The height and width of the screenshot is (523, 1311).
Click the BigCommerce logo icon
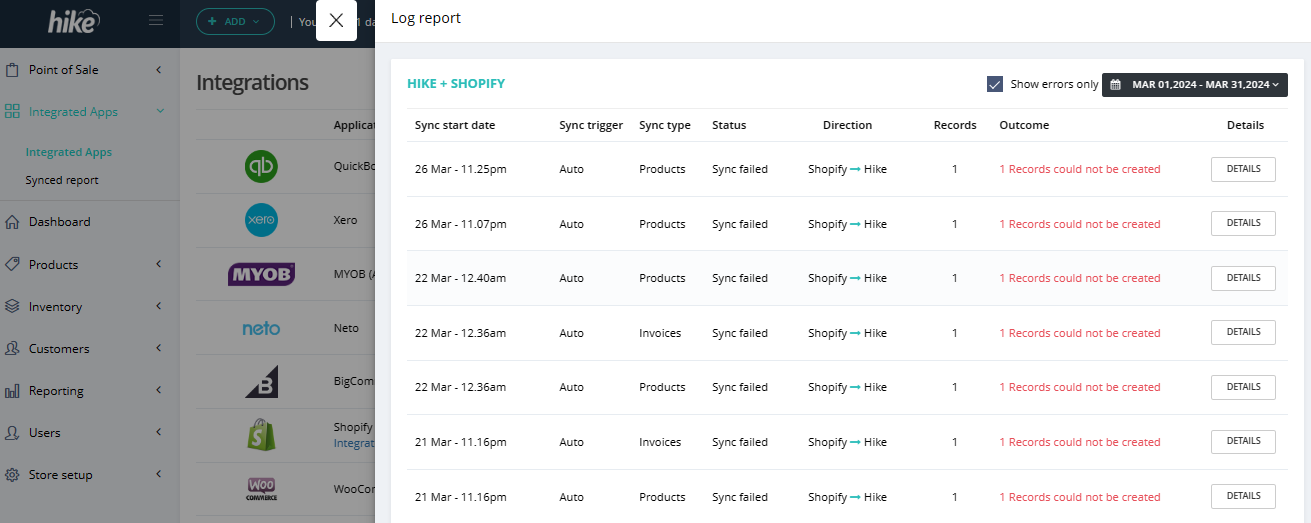click(261, 381)
